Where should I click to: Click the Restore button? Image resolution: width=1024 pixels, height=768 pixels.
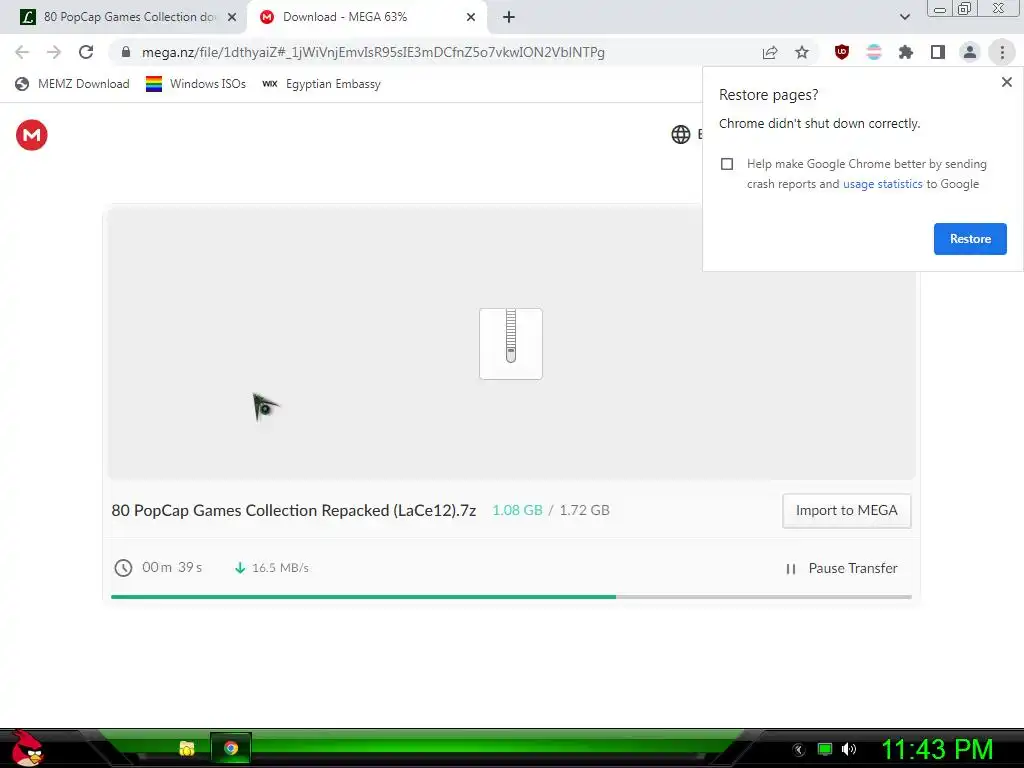[x=970, y=239]
